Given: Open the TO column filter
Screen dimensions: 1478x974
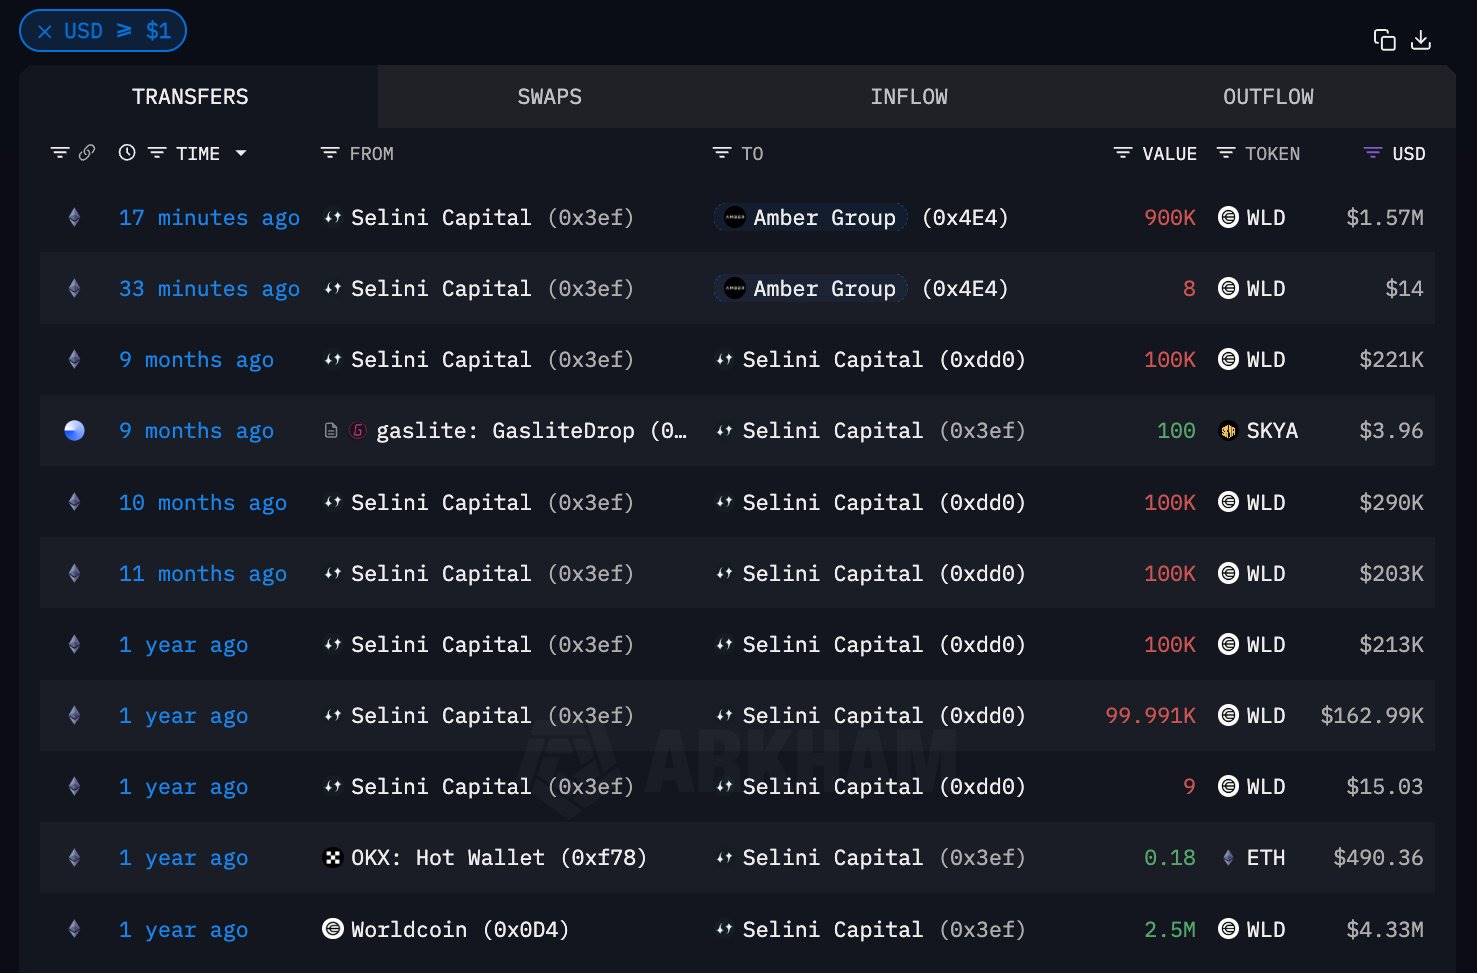Looking at the screenshot, I should [x=722, y=153].
